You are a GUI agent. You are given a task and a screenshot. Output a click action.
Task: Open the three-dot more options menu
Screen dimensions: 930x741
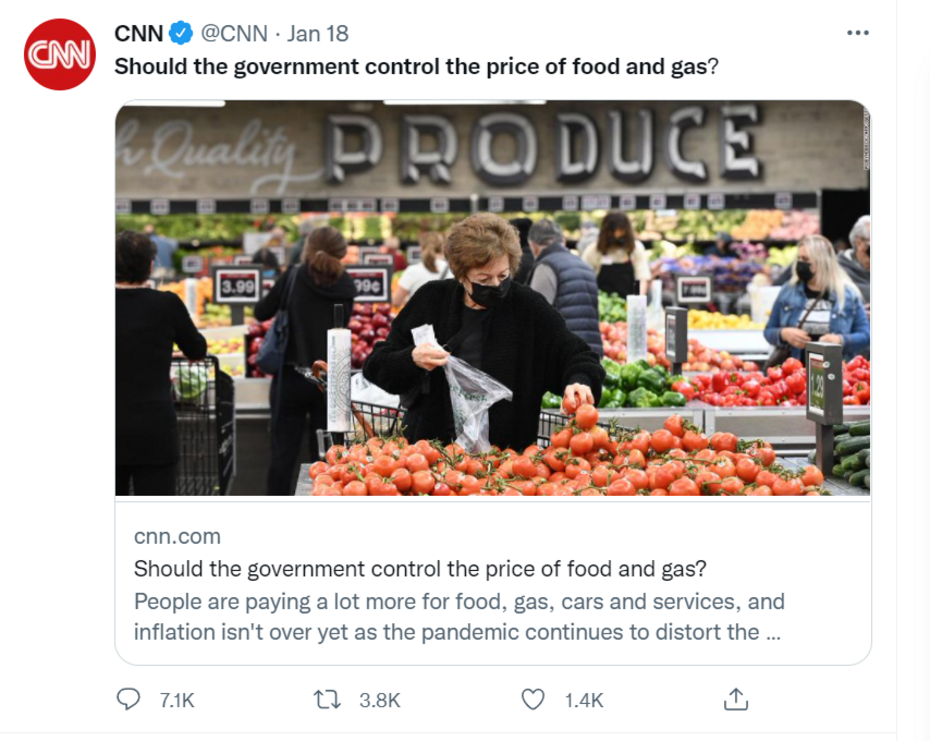[857, 33]
